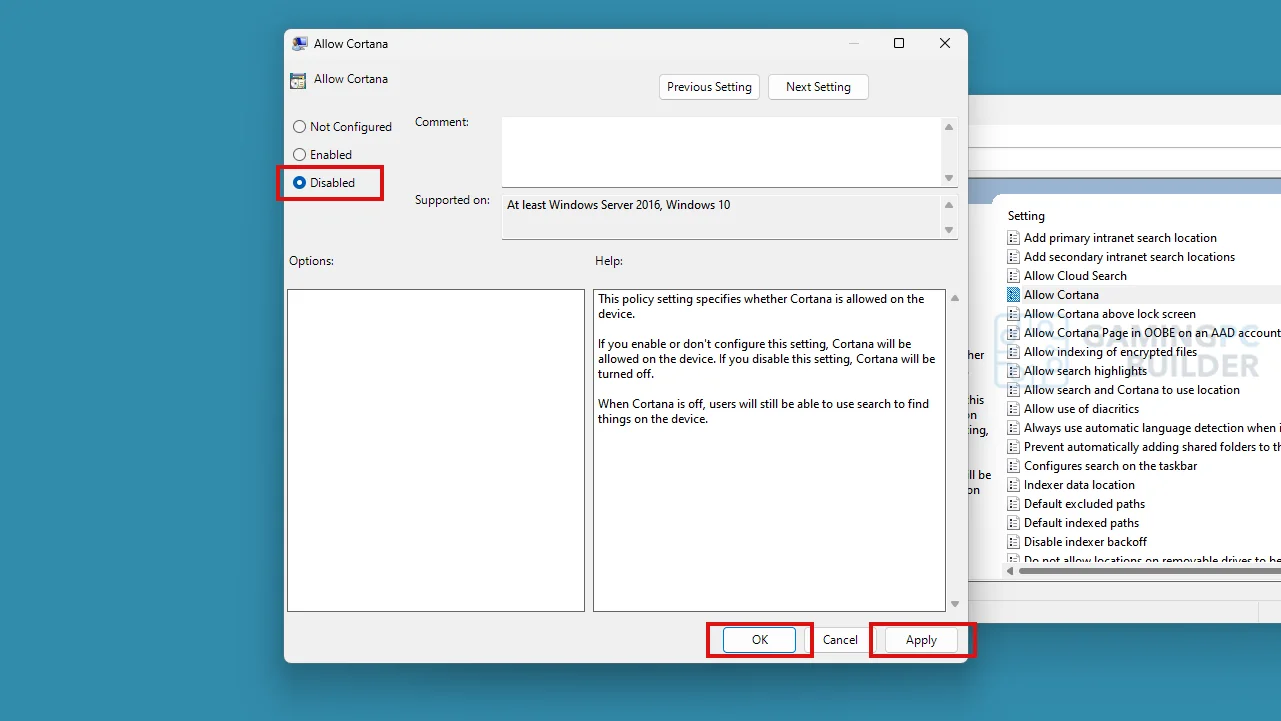Click the Allow Cloud Search policy icon
Screen dimensions: 1281x721
pos(1014,276)
